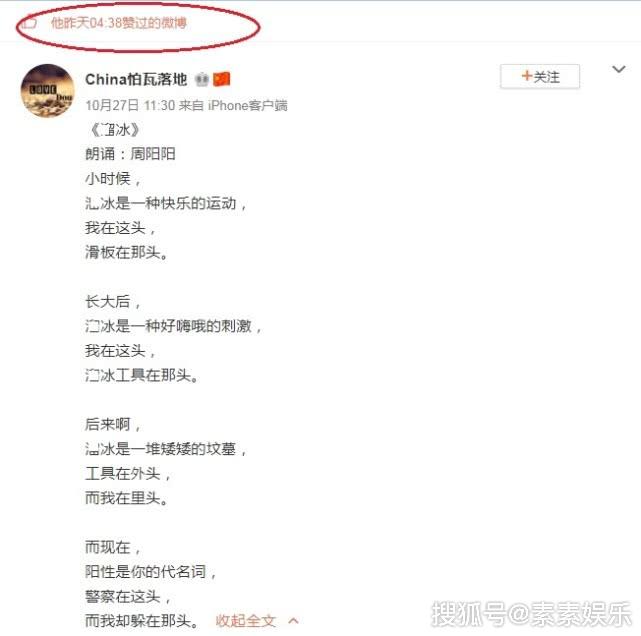
Task: Click the up caret next to 收起全文
Action: [x=293, y=621]
